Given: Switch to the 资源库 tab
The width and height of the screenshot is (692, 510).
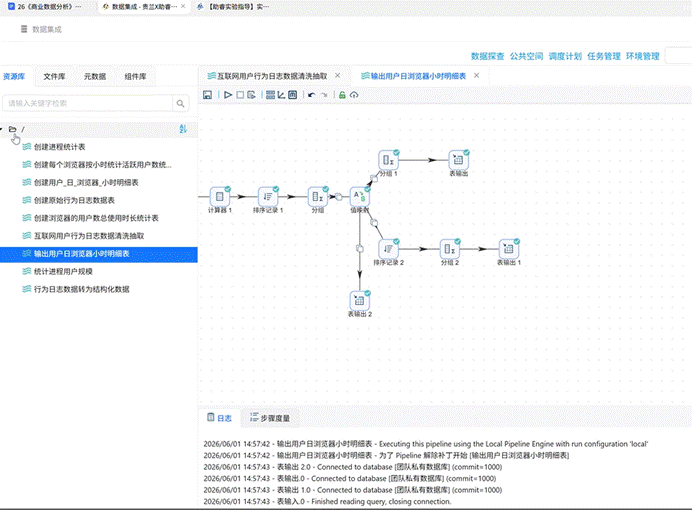Looking at the screenshot, I should click(14, 76).
